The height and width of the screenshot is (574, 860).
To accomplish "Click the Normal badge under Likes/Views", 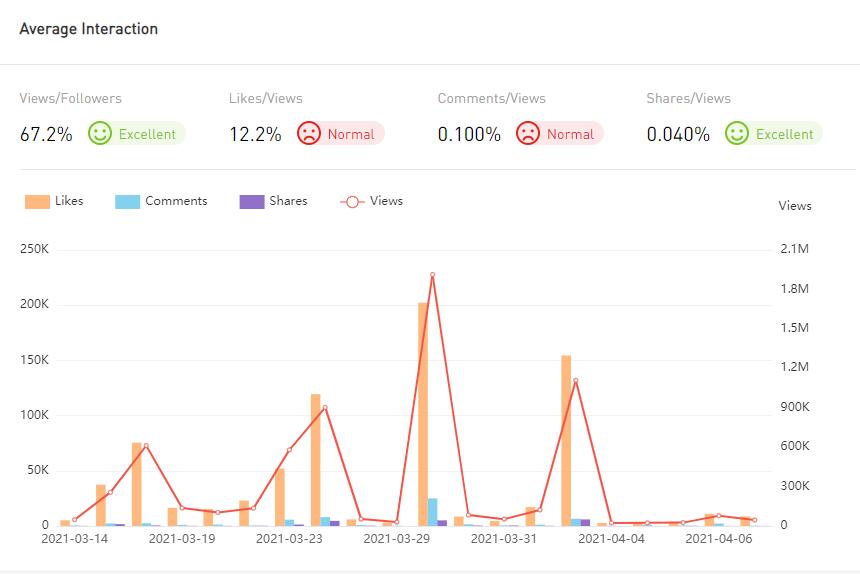I will tap(351, 134).
